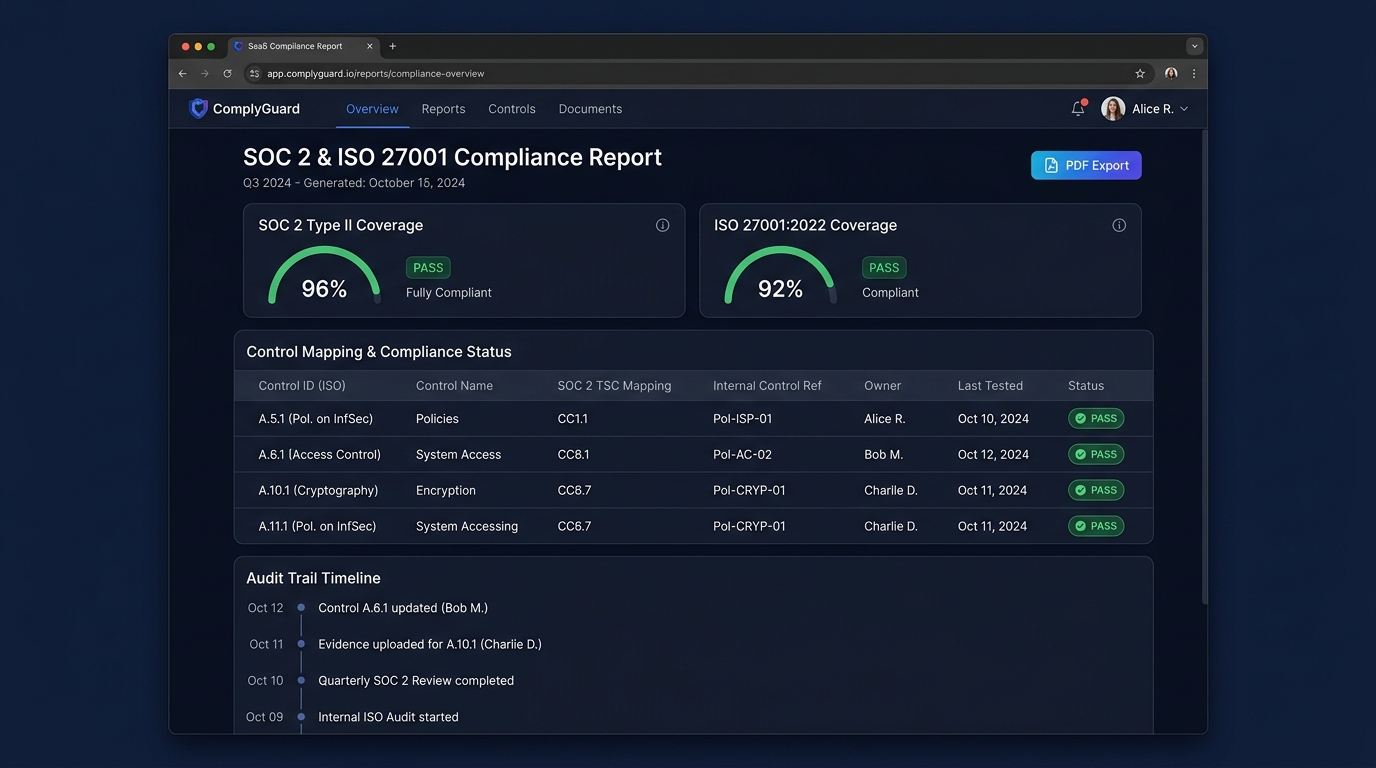Open a new browser tab
The height and width of the screenshot is (768, 1376).
pyautogui.click(x=393, y=46)
